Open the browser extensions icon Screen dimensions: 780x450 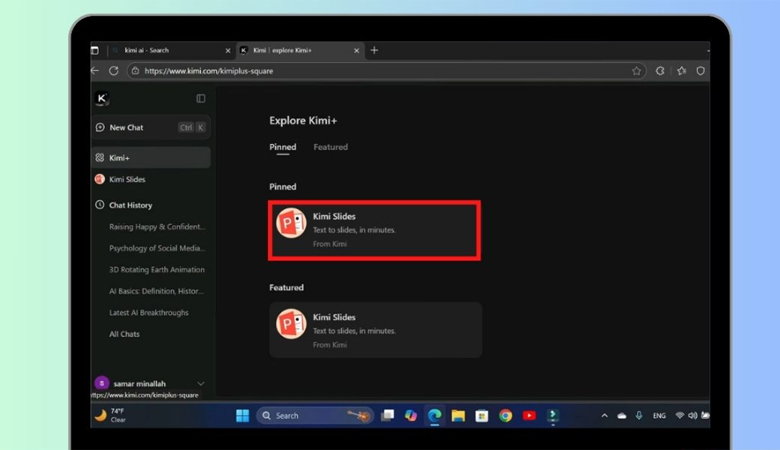660,71
